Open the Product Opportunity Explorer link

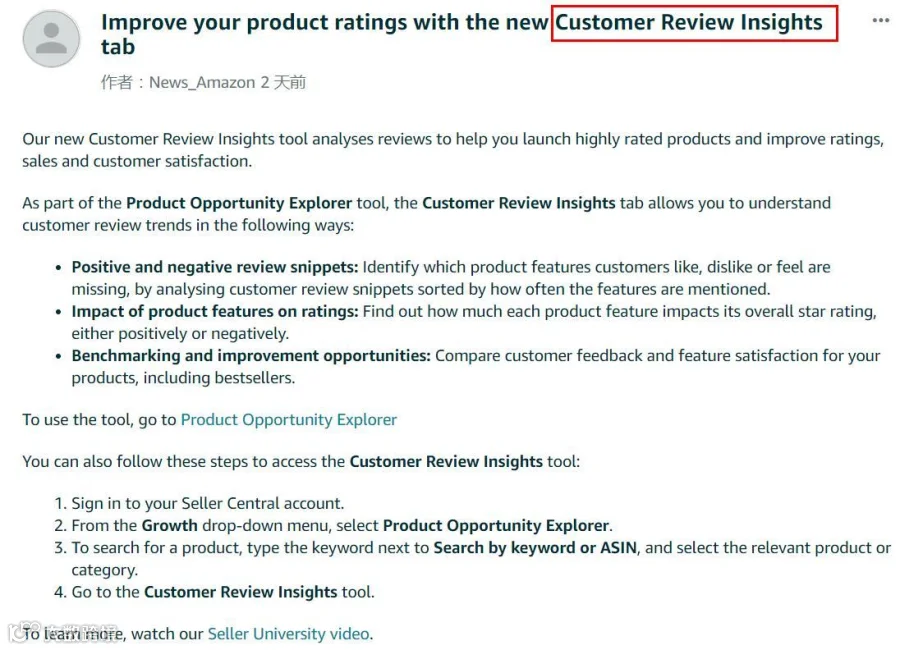pos(289,420)
